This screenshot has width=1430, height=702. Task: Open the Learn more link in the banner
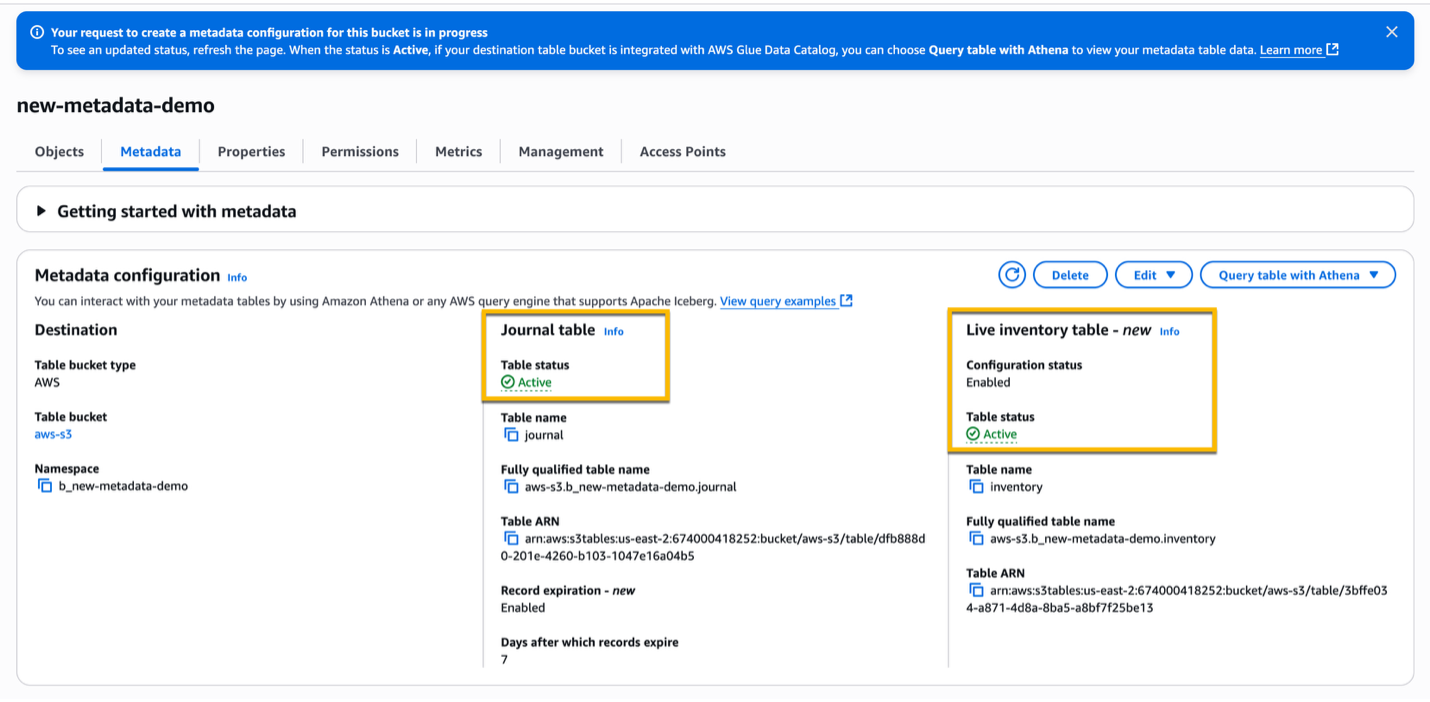pyautogui.click(x=1291, y=50)
